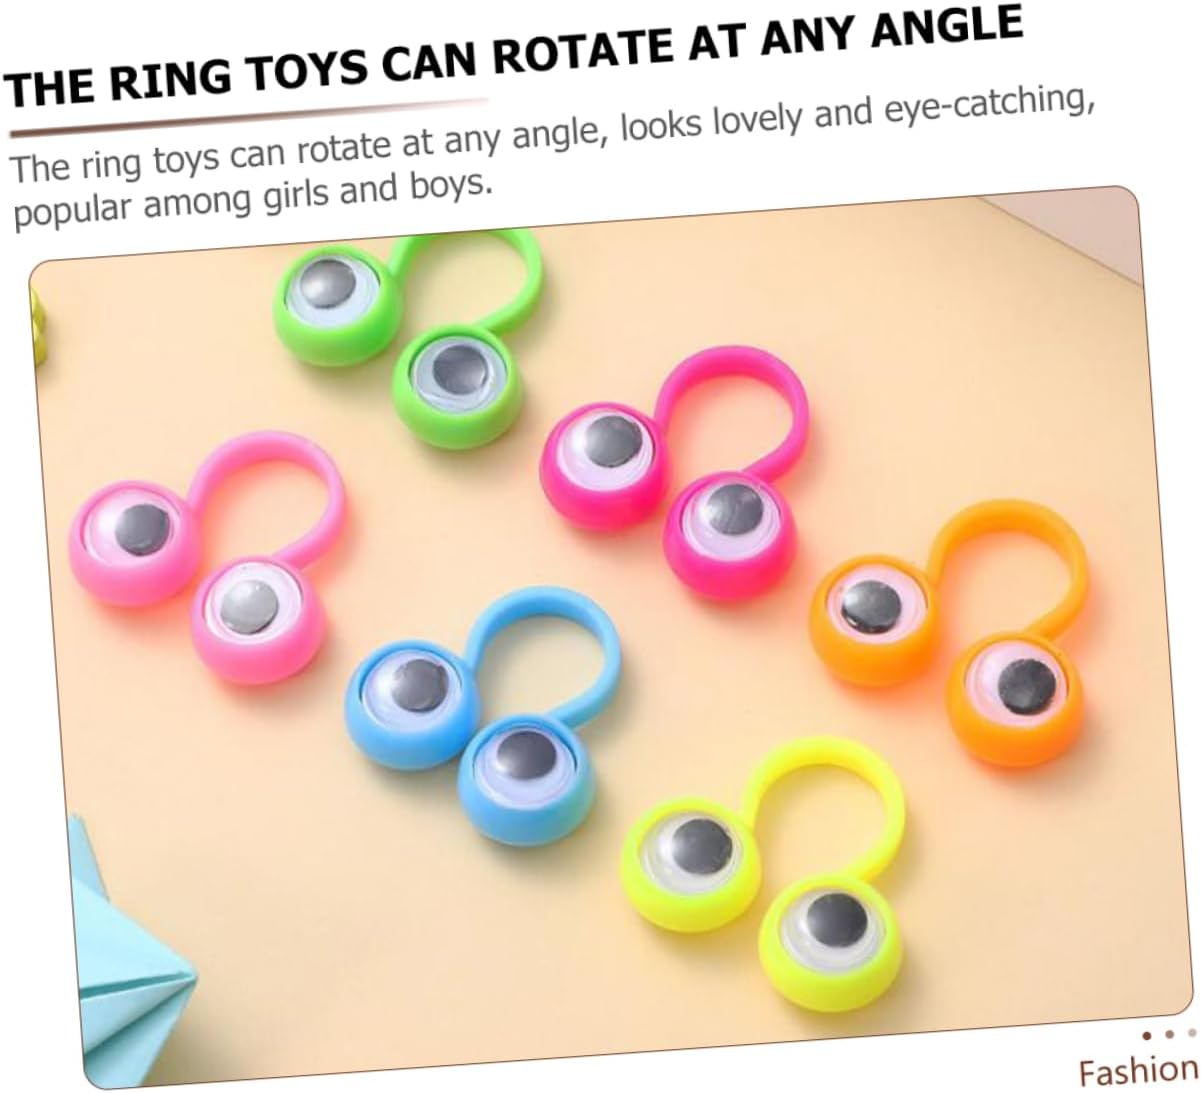Click the brown gradient underline below the heading

[x=250, y=118]
